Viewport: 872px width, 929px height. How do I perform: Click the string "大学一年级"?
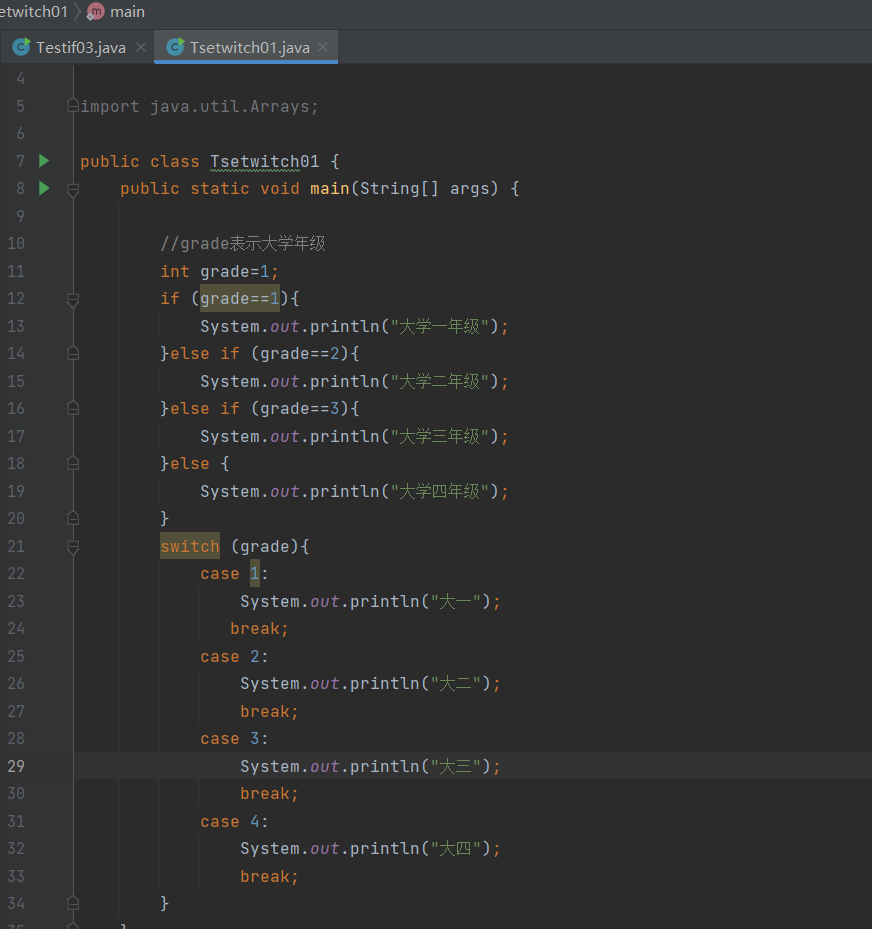(440, 326)
